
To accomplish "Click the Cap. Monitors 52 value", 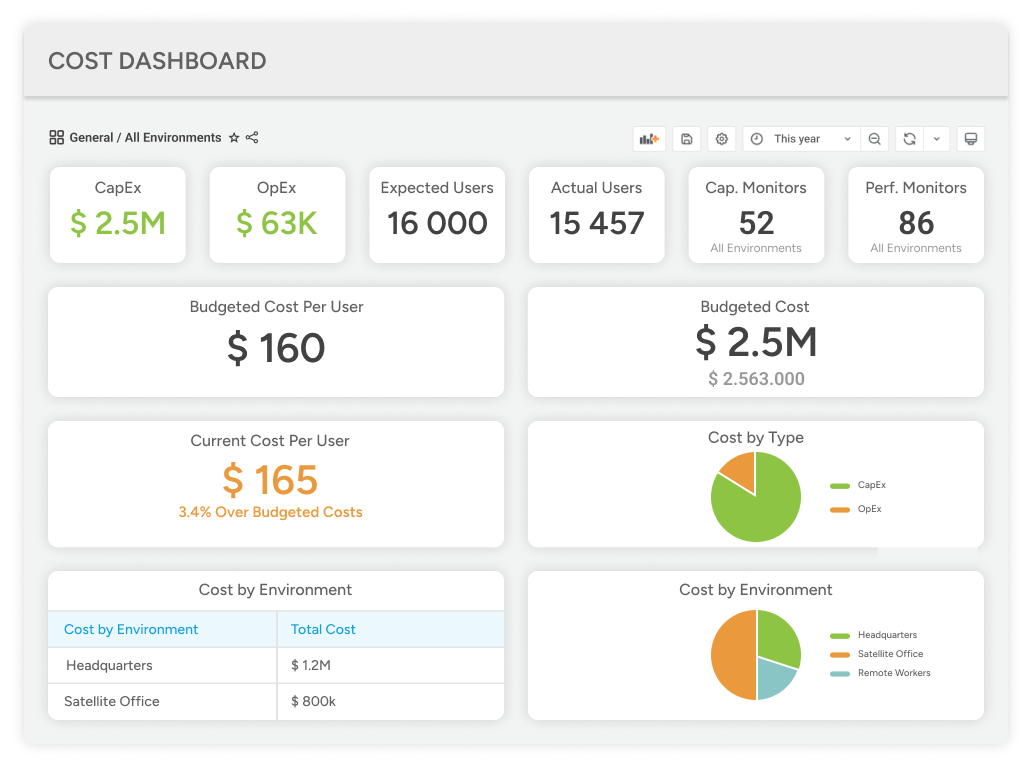I will (756, 223).
